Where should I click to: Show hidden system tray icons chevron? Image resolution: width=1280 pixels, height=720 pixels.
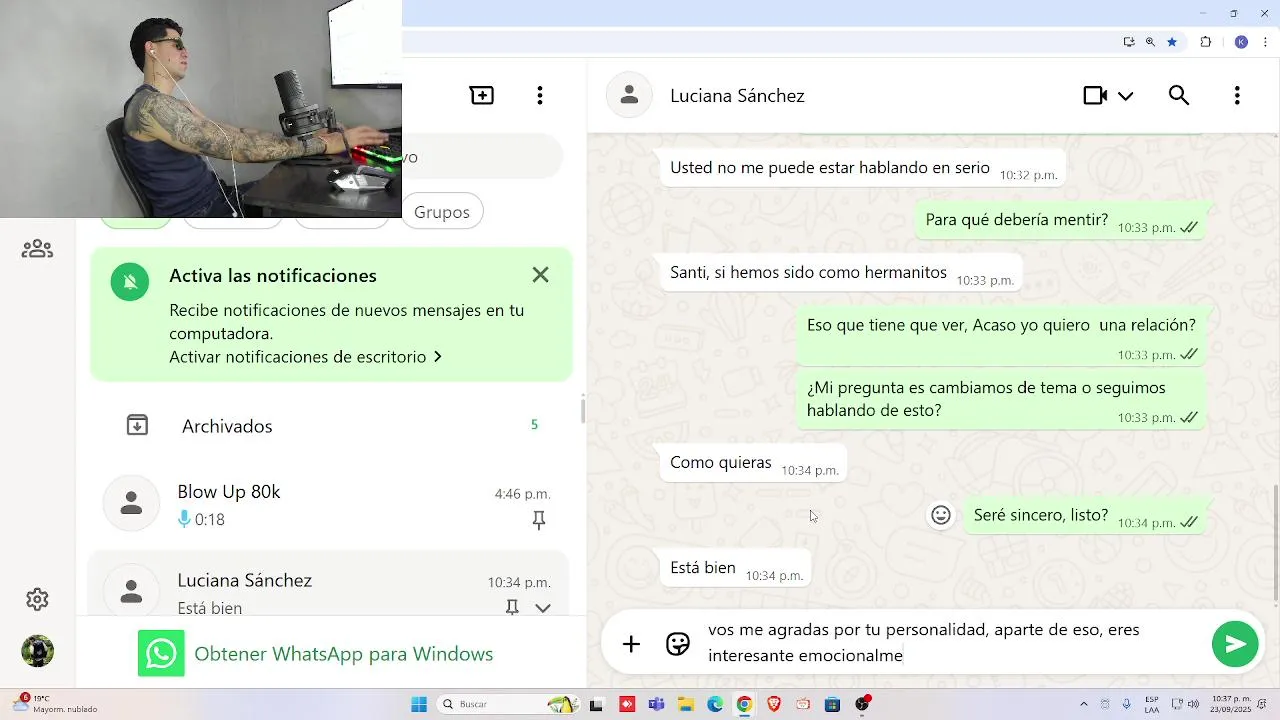[1083, 704]
